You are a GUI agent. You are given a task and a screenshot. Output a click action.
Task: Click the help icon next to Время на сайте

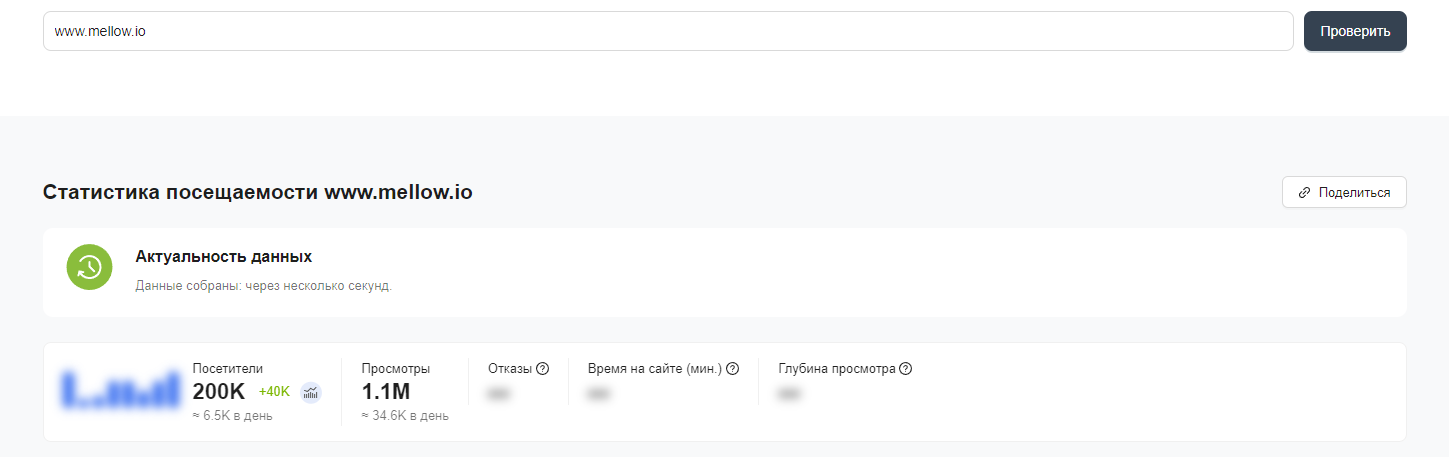(x=732, y=369)
